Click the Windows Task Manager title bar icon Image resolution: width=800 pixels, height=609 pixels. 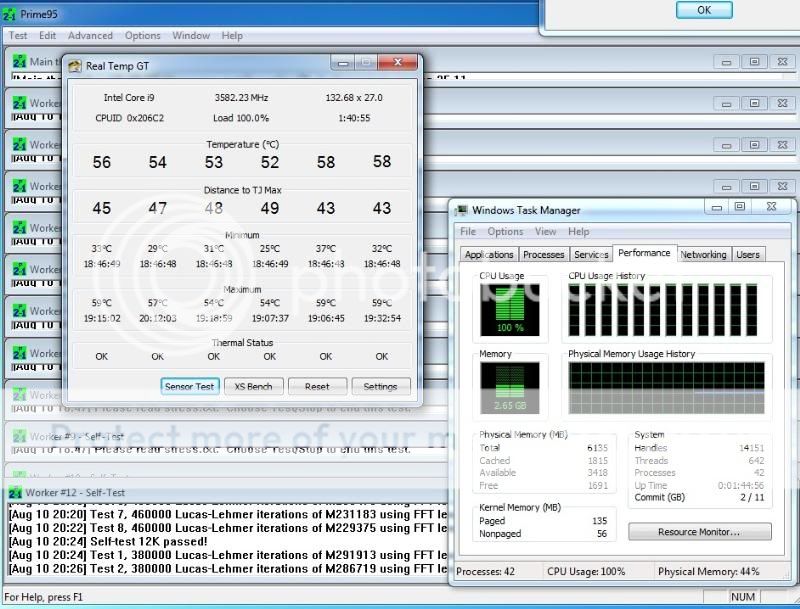461,210
